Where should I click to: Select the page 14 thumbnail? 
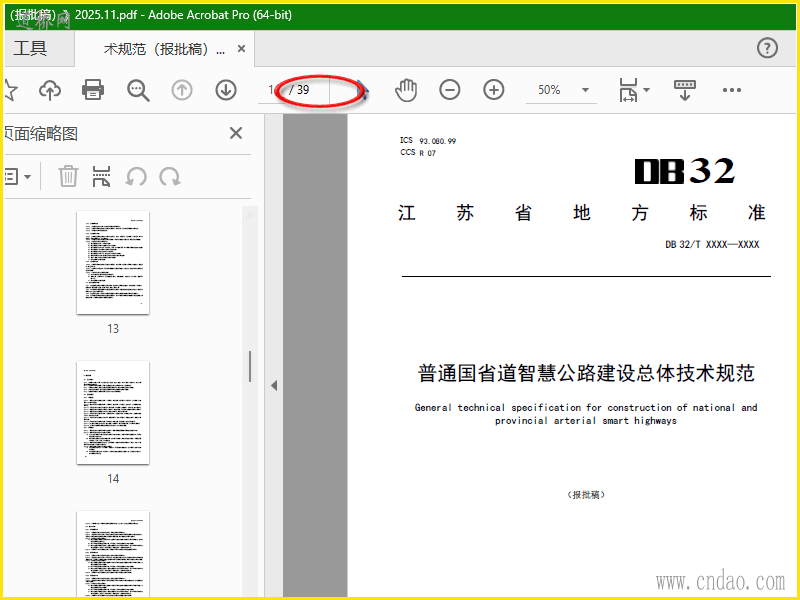113,412
